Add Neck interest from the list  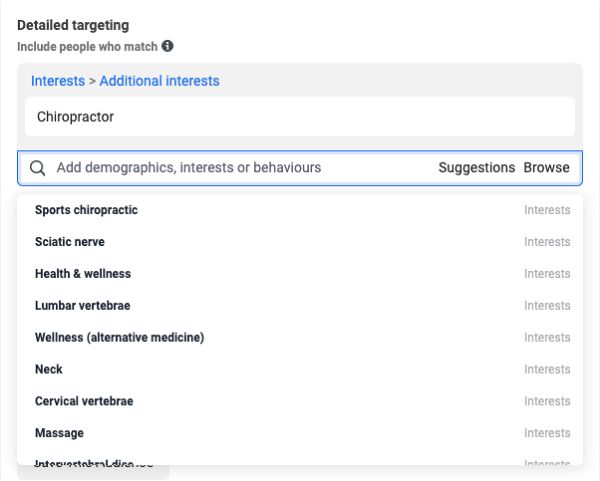[x=300, y=369]
